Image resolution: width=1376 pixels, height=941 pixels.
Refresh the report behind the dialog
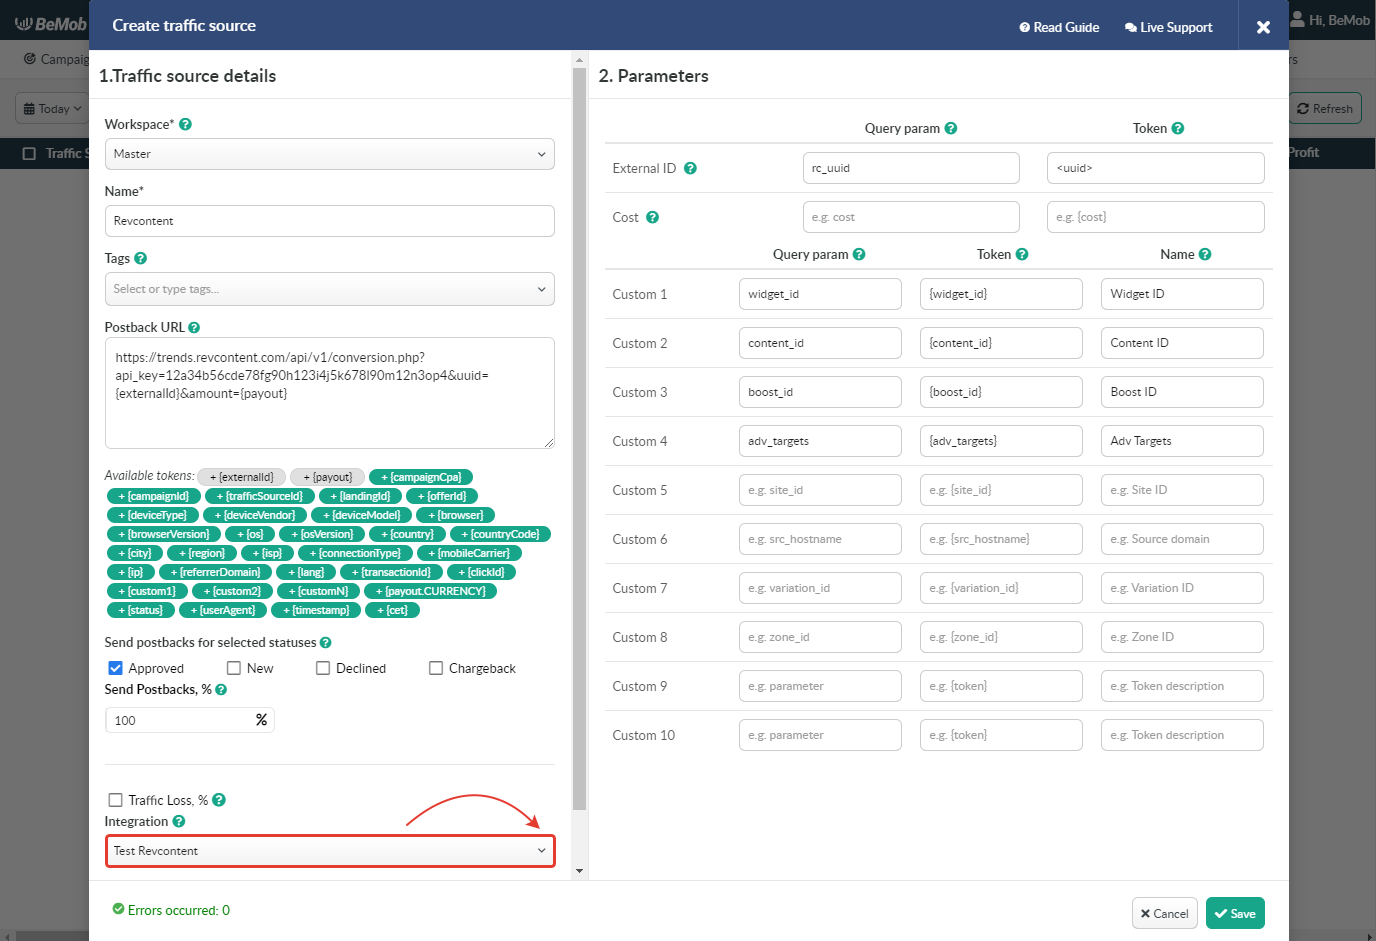click(1325, 109)
